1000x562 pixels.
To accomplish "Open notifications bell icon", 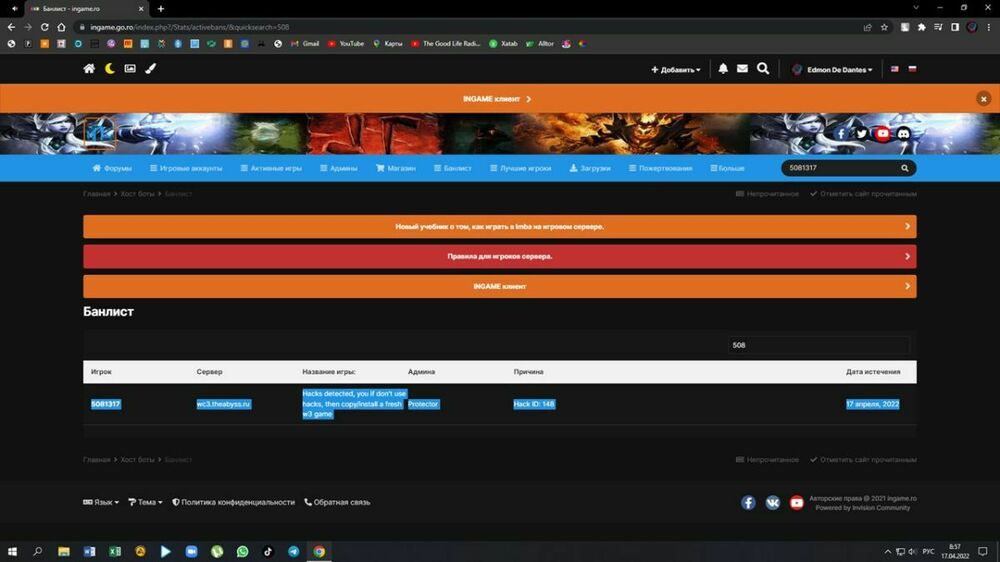I will 723,69.
